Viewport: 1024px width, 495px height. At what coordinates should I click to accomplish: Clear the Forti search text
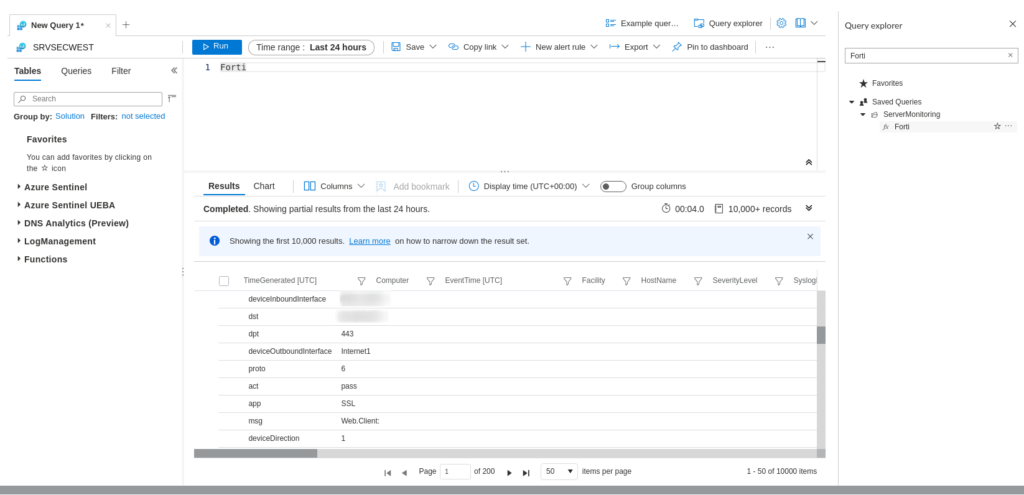click(x=1010, y=56)
